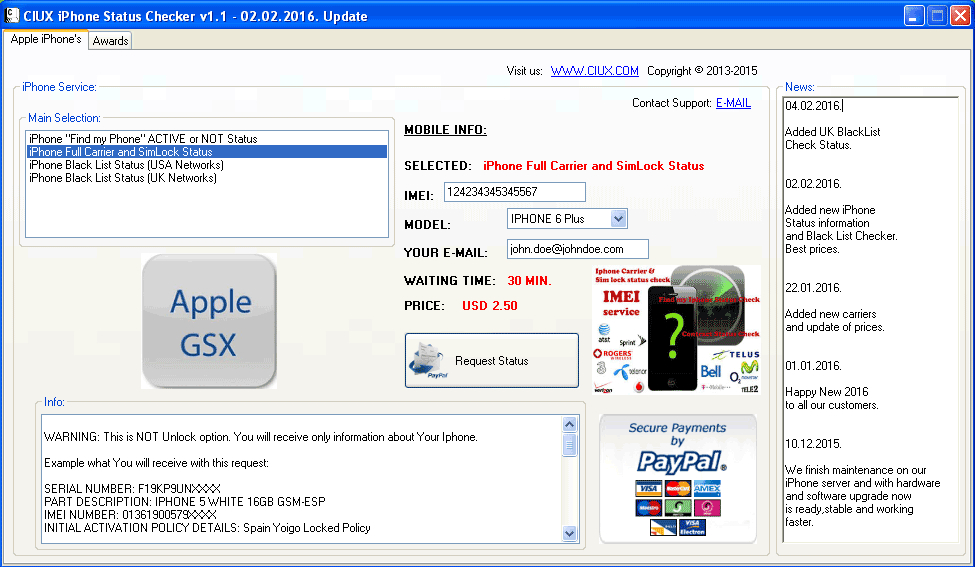Click the 'Added UK BlackList' news entry
Screen dimensions: 975x567
point(832,138)
